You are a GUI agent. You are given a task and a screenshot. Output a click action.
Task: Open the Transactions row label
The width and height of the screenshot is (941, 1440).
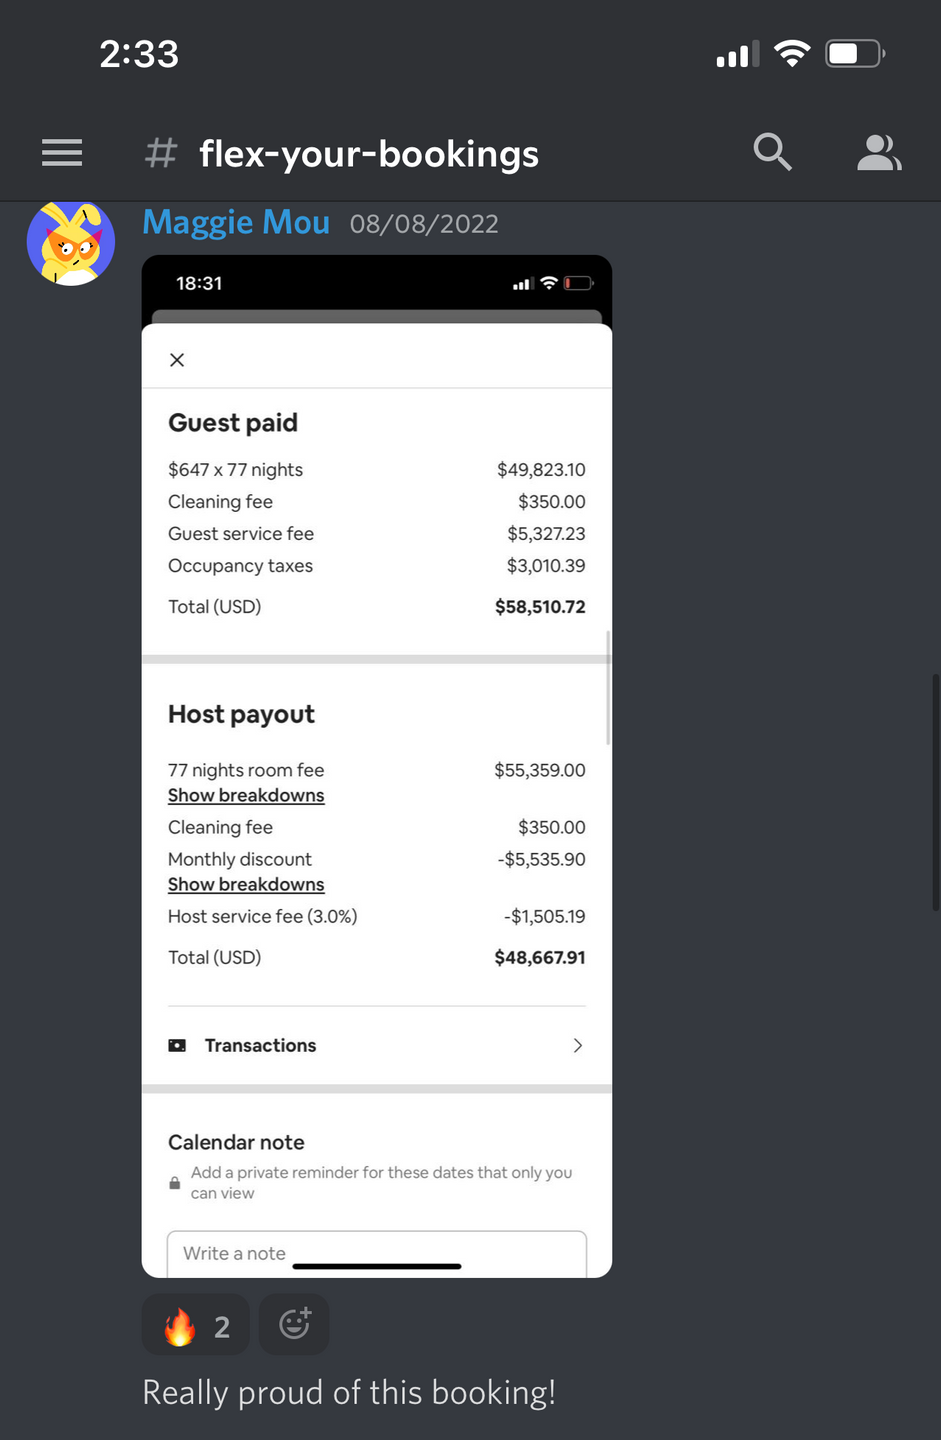point(260,1046)
